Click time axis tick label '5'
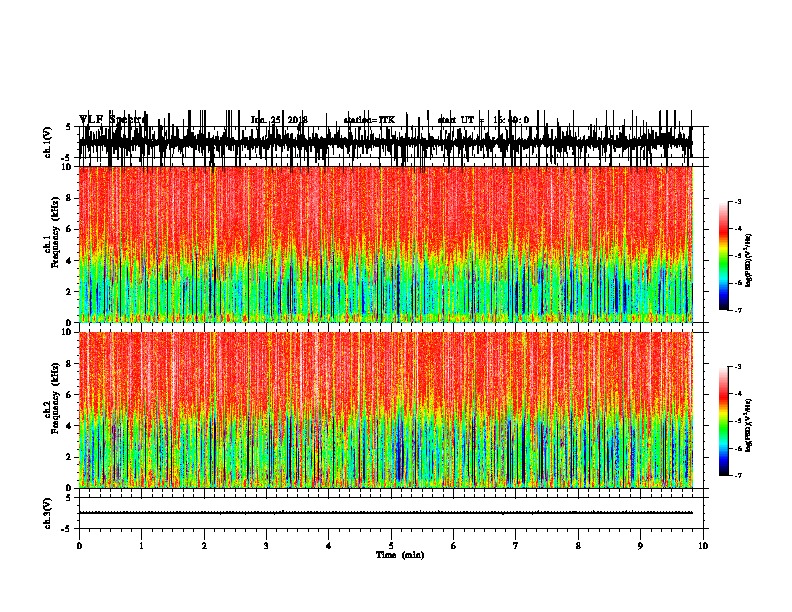The height and width of the screenshot is (612, 792). point(391,546)
